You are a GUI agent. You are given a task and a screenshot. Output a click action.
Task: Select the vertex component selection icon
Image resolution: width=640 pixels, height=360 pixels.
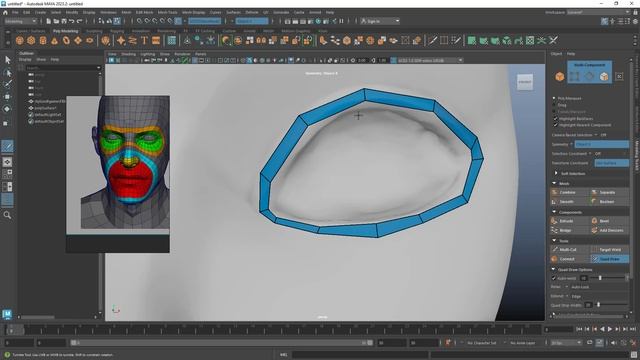click(x=575, y=76)
